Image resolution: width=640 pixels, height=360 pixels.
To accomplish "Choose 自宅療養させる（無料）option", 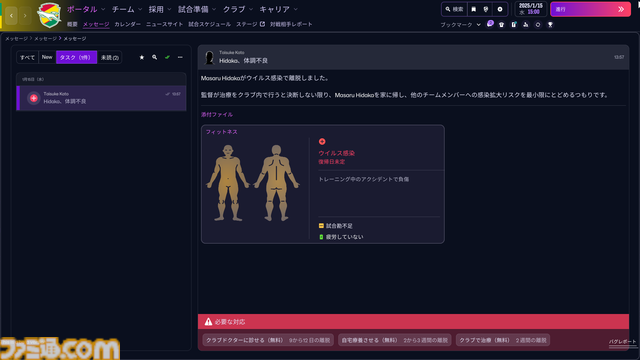I will click(395, 340).
